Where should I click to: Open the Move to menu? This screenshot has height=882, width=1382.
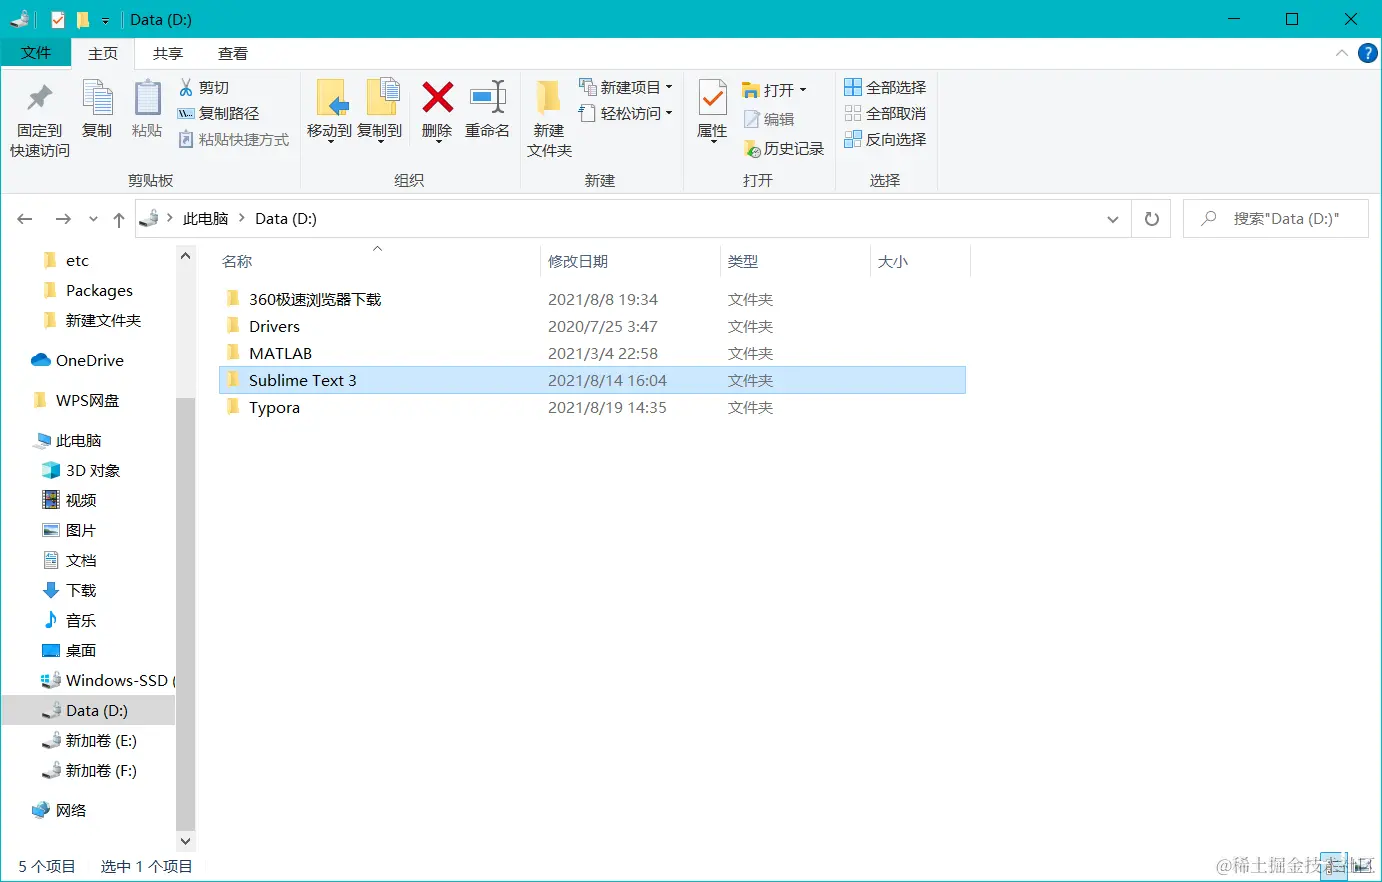329,111
